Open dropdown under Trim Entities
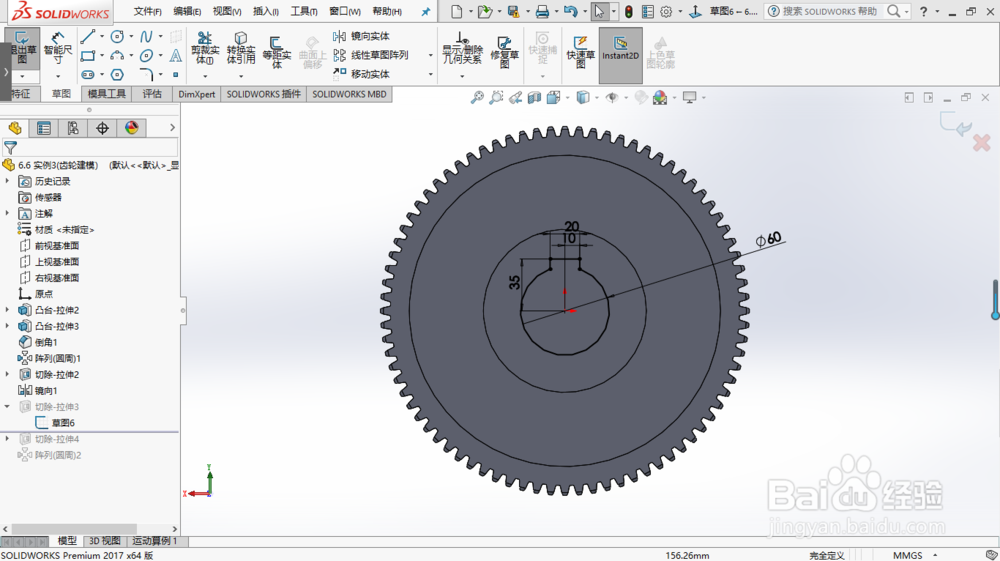 (205, 76)
